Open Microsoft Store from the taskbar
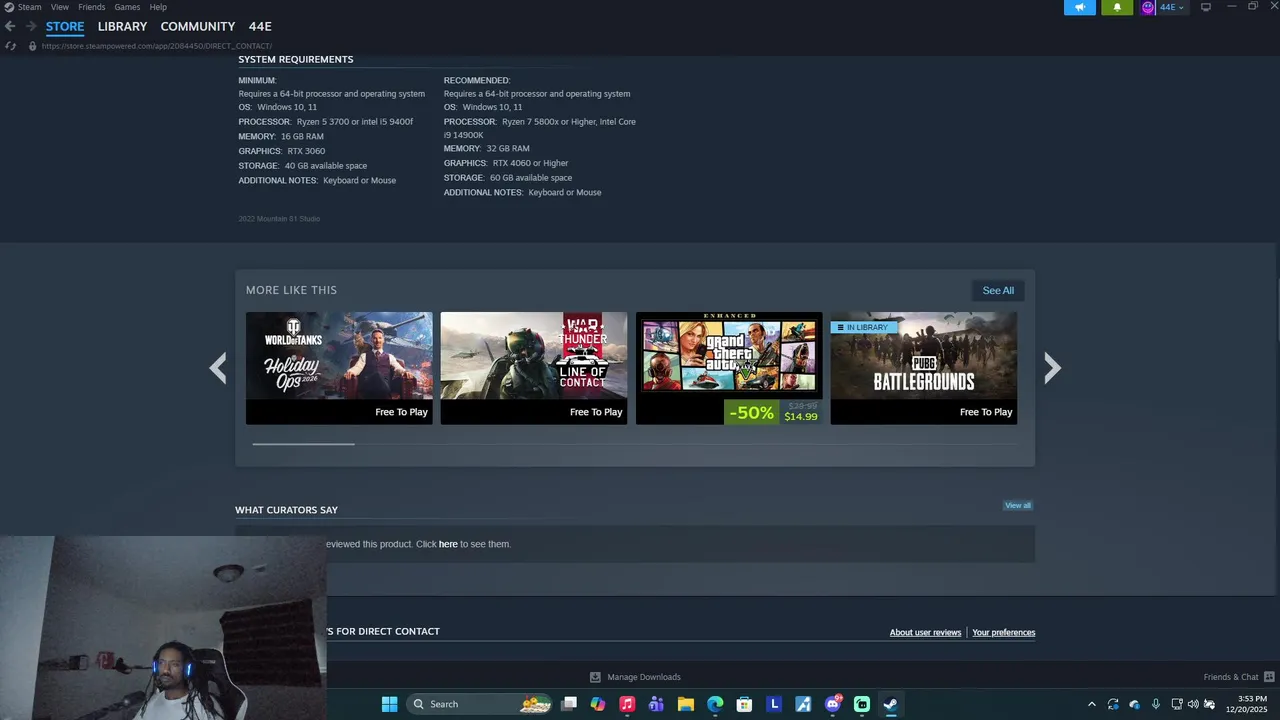The height and width of the screenshot is (720, 1280). click(x=744, y=704)
